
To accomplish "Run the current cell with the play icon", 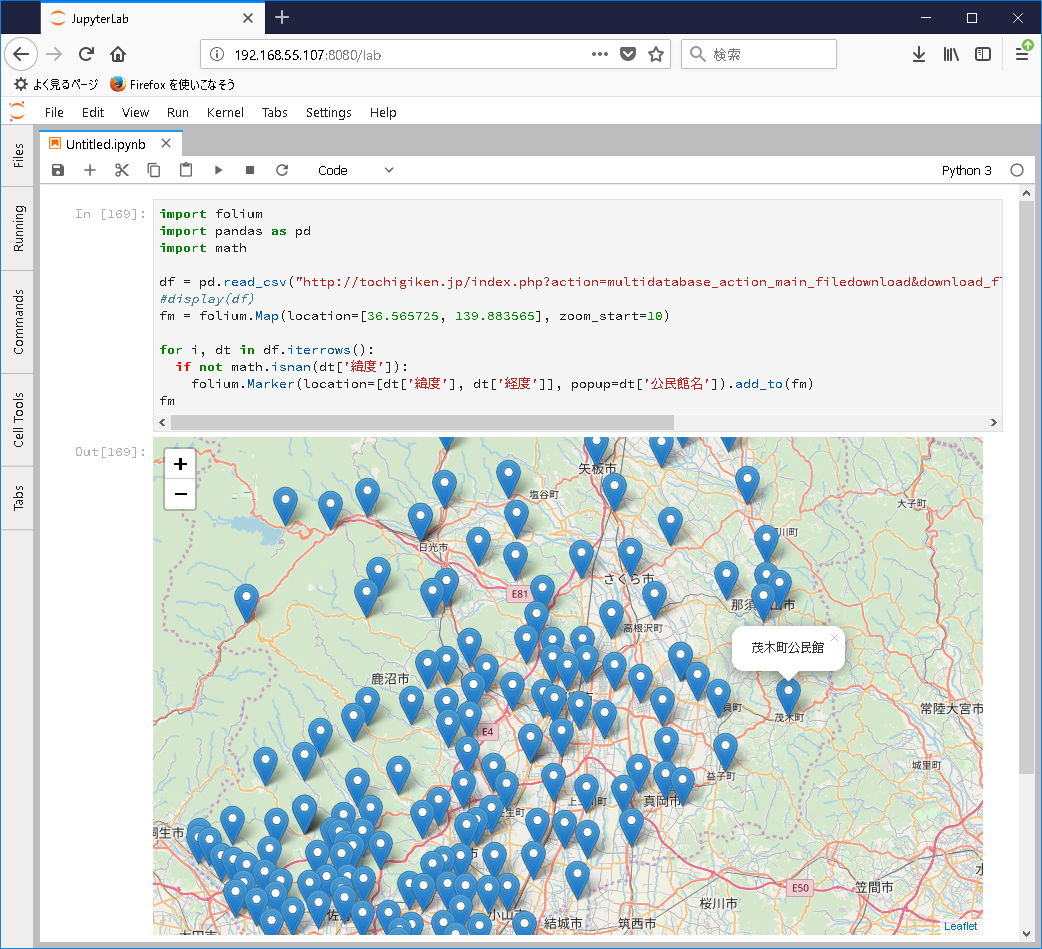I will (x=218, y=170).
